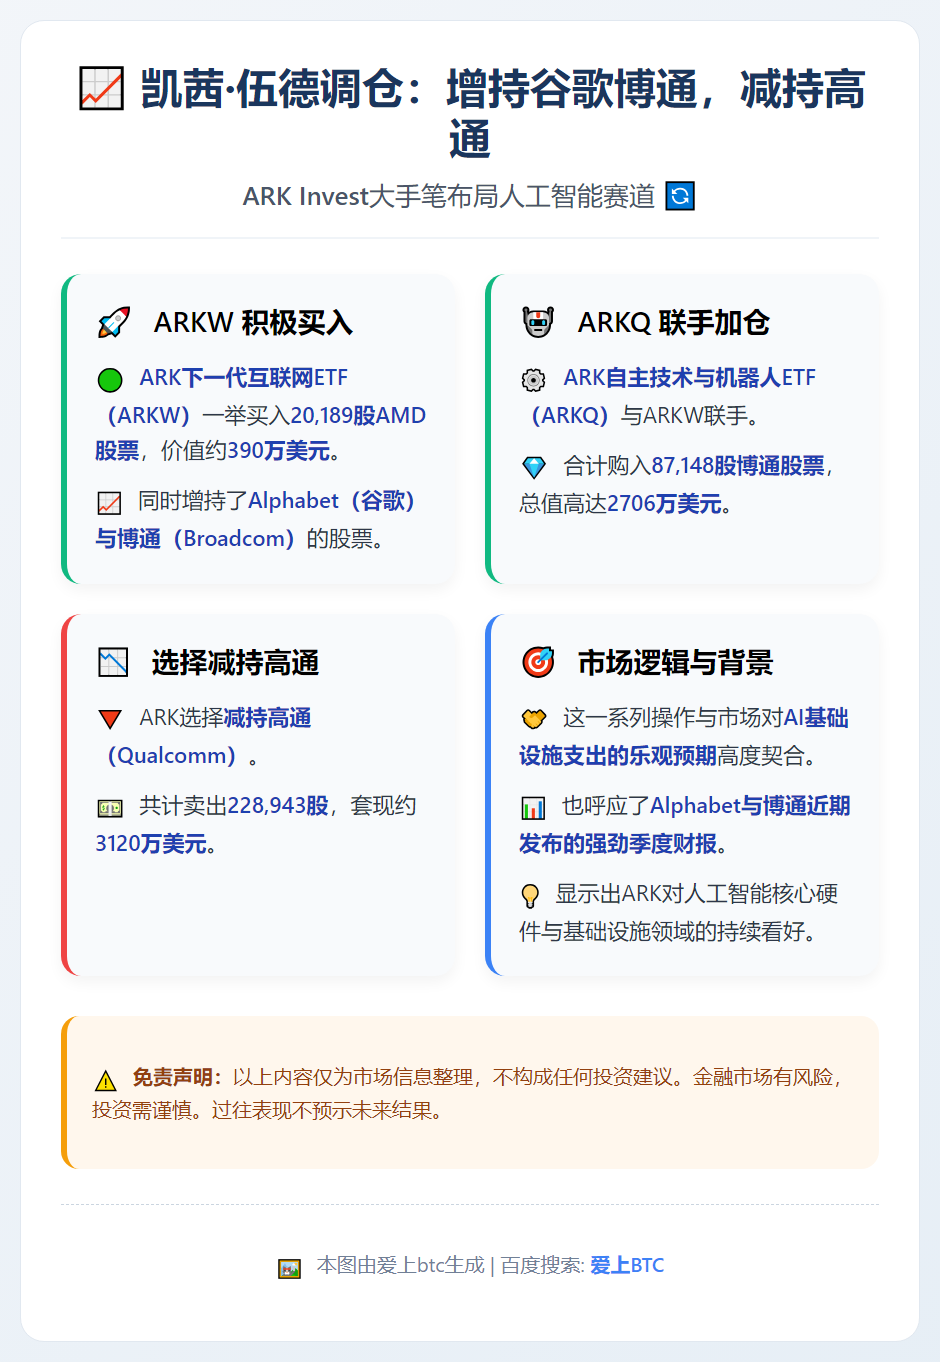
Task: Click the heading ARKQ 联手加仓
Action: coord(674,323)
